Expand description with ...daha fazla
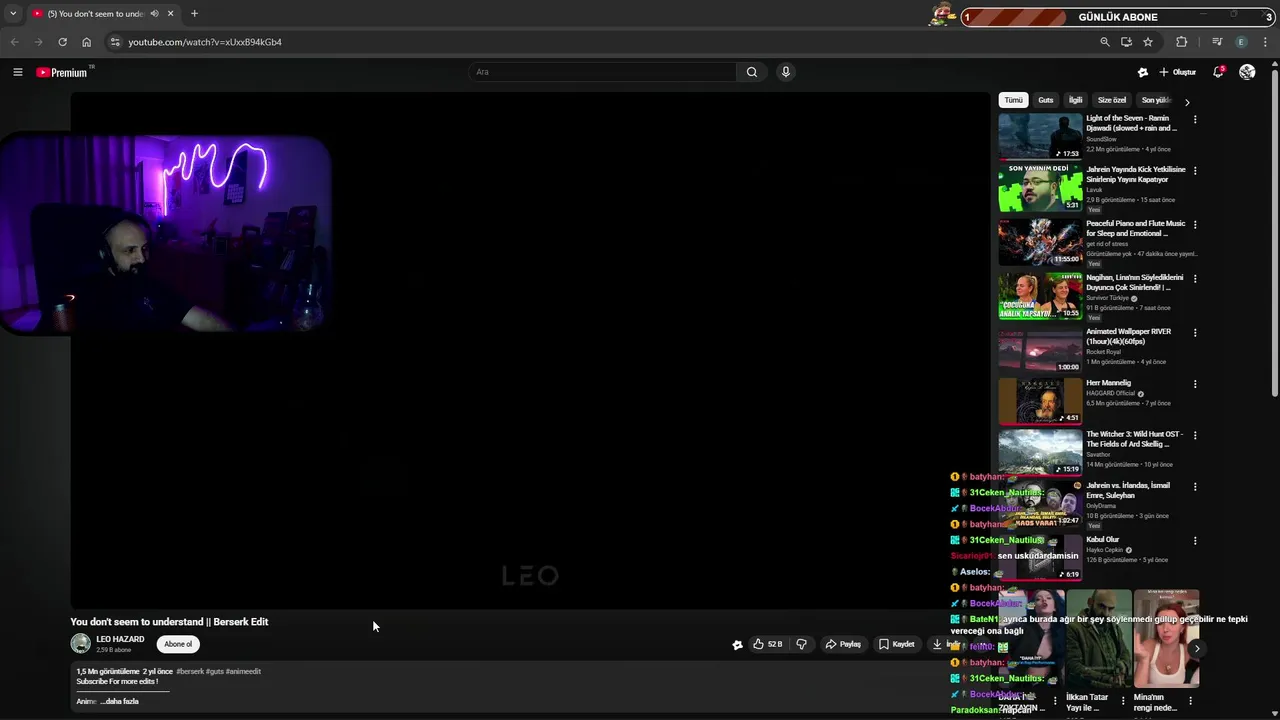The height and width of the screenshot is (720, 1280). click(x=120, y=702)
